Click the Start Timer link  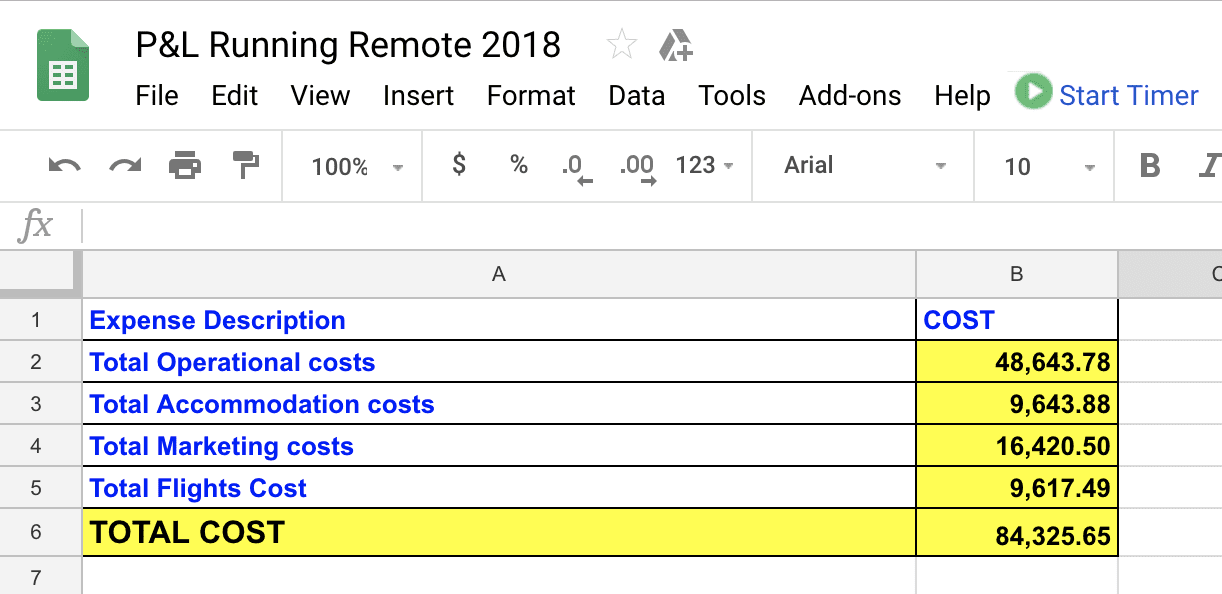point(1128,95)
